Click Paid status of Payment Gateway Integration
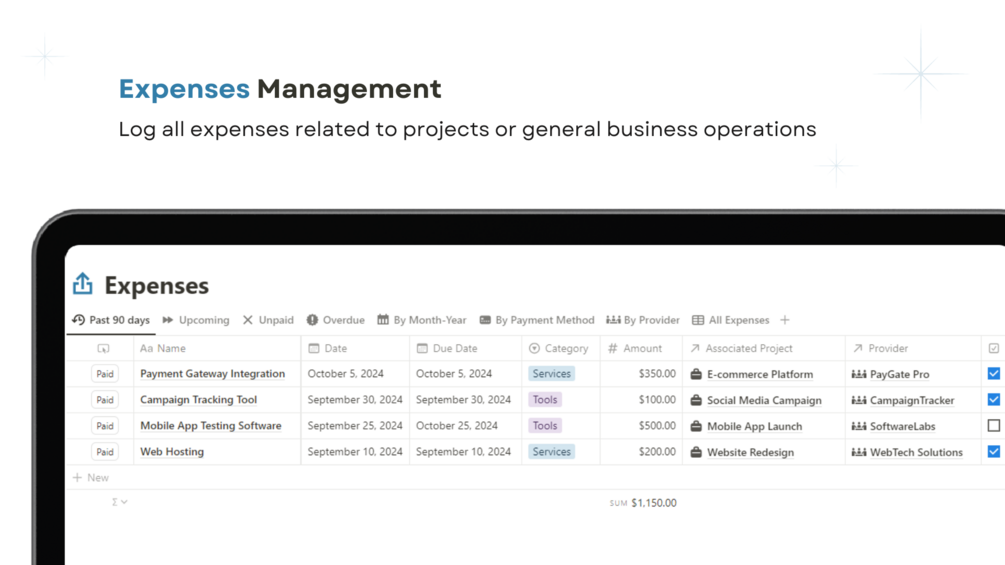Image resolution: width=1005 pixels, height=565 pixels. click(104, 373)
